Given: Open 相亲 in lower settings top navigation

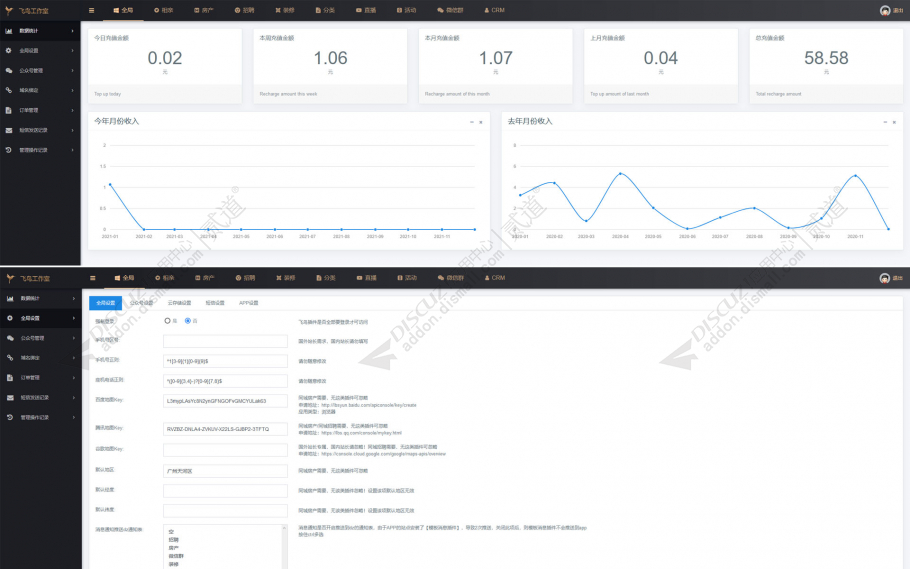Looking at the screenshot, I should click(x=165, y=278).
